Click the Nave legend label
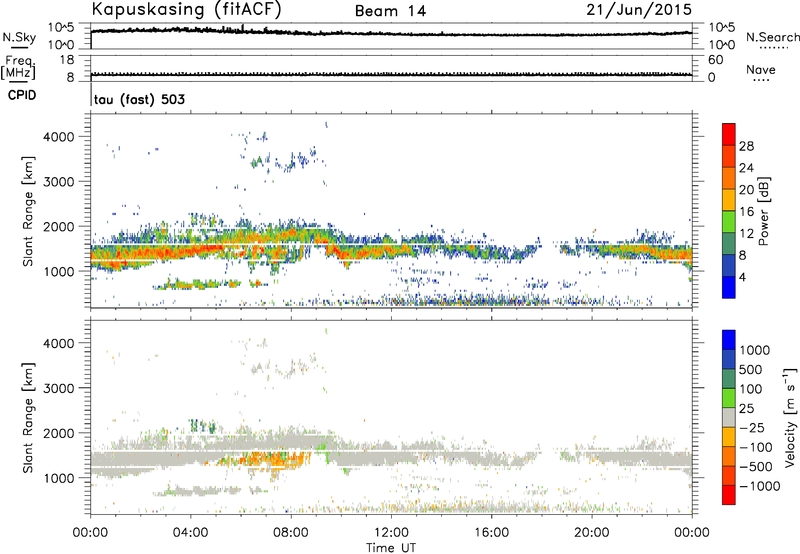This screenshot has width=800, height=554. (x=760, y=69)
